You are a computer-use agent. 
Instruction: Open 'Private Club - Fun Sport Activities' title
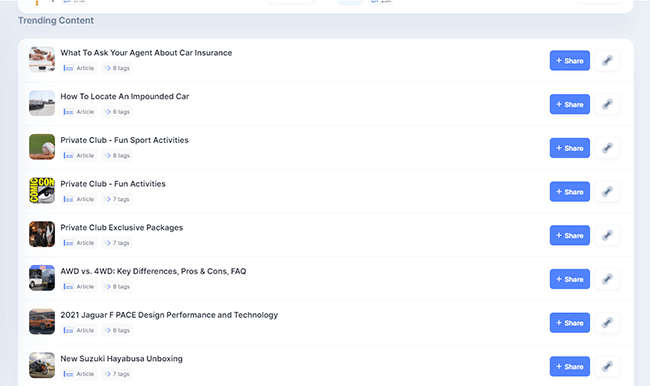coord(124,140)
